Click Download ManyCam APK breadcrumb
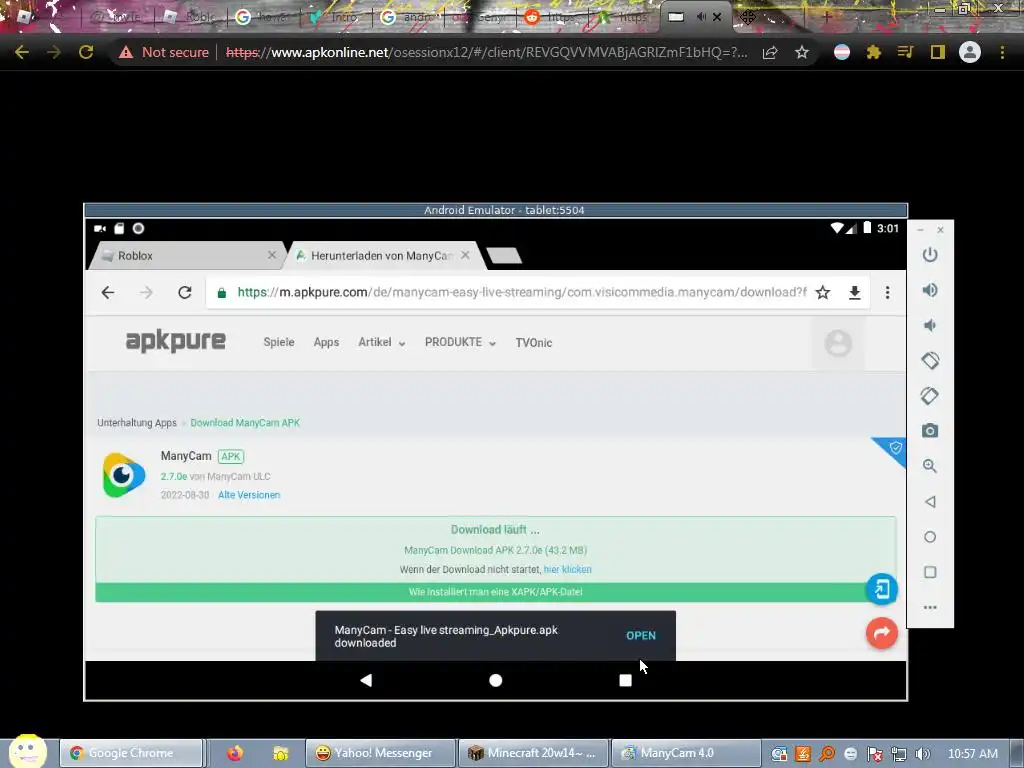This screenshot has width=1024, height=768. tap(245, 423)
